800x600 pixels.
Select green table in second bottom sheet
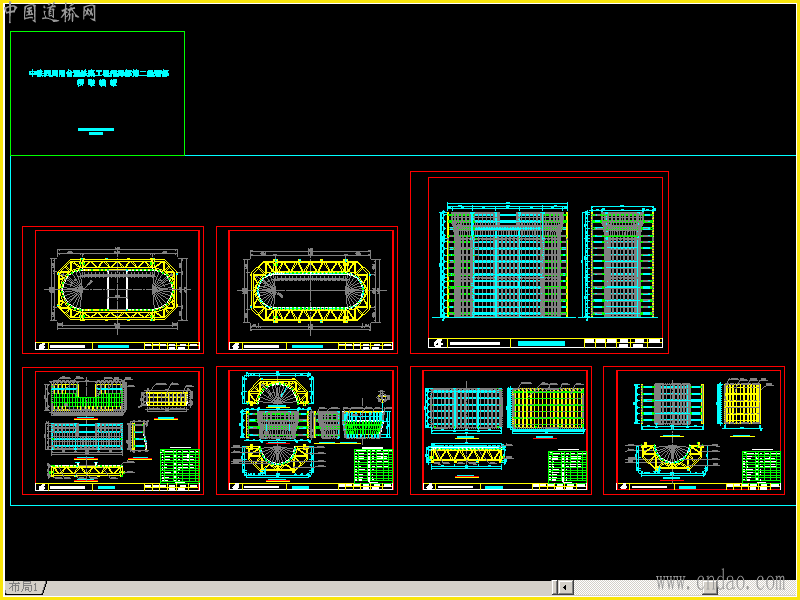tap(373, 466)
